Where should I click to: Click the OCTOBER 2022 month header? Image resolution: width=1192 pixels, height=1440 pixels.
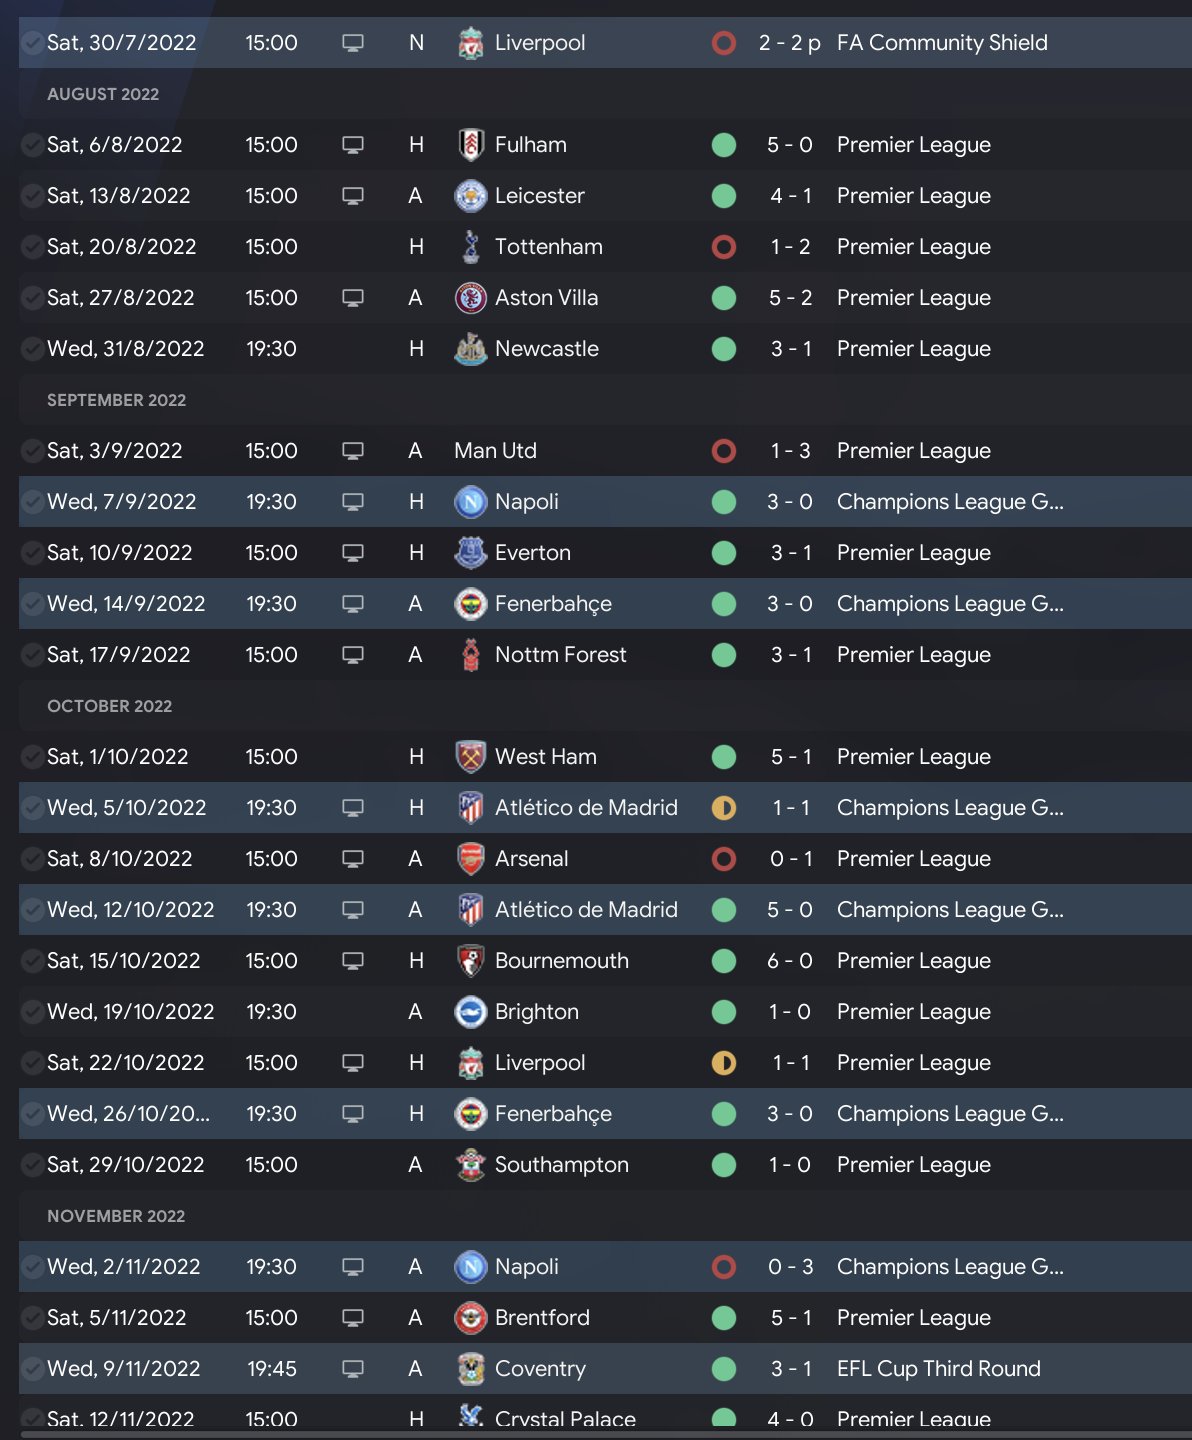pyautogui.click(x=110, y=706)
